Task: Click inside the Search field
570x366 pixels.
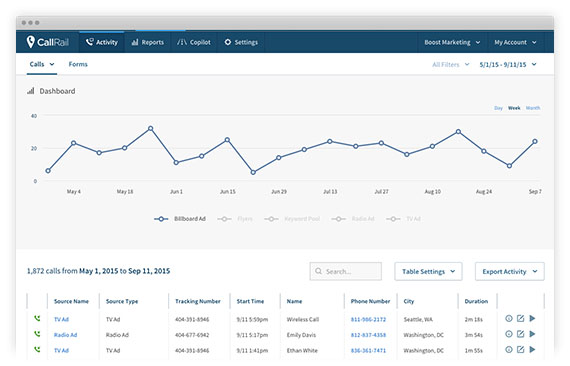Action: click(346, 272)
